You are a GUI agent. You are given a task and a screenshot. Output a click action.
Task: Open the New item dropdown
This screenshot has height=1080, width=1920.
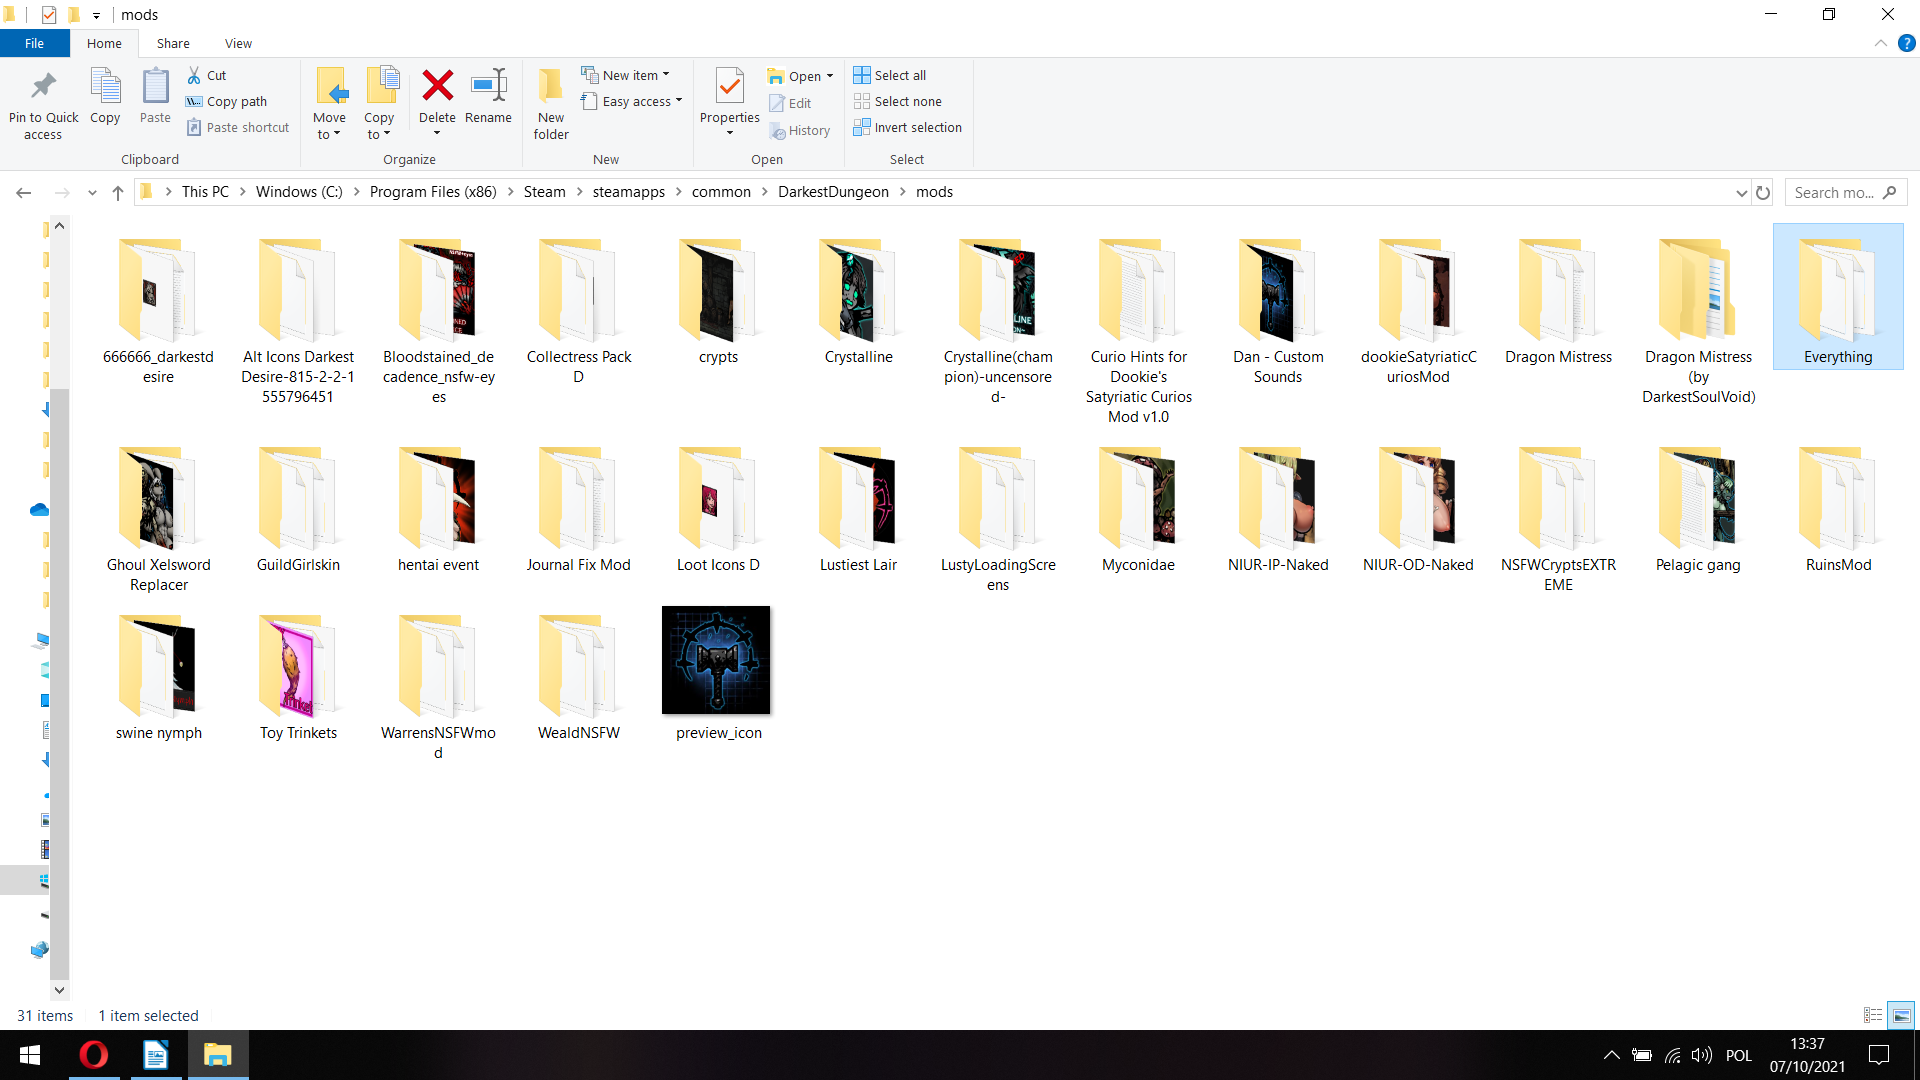coord(626,75)
